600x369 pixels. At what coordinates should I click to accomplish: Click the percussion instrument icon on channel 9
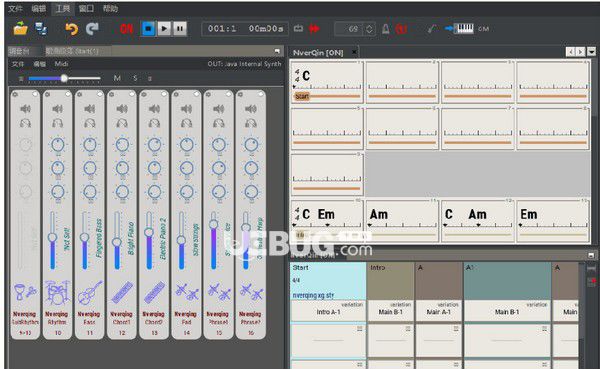point(25,292)
